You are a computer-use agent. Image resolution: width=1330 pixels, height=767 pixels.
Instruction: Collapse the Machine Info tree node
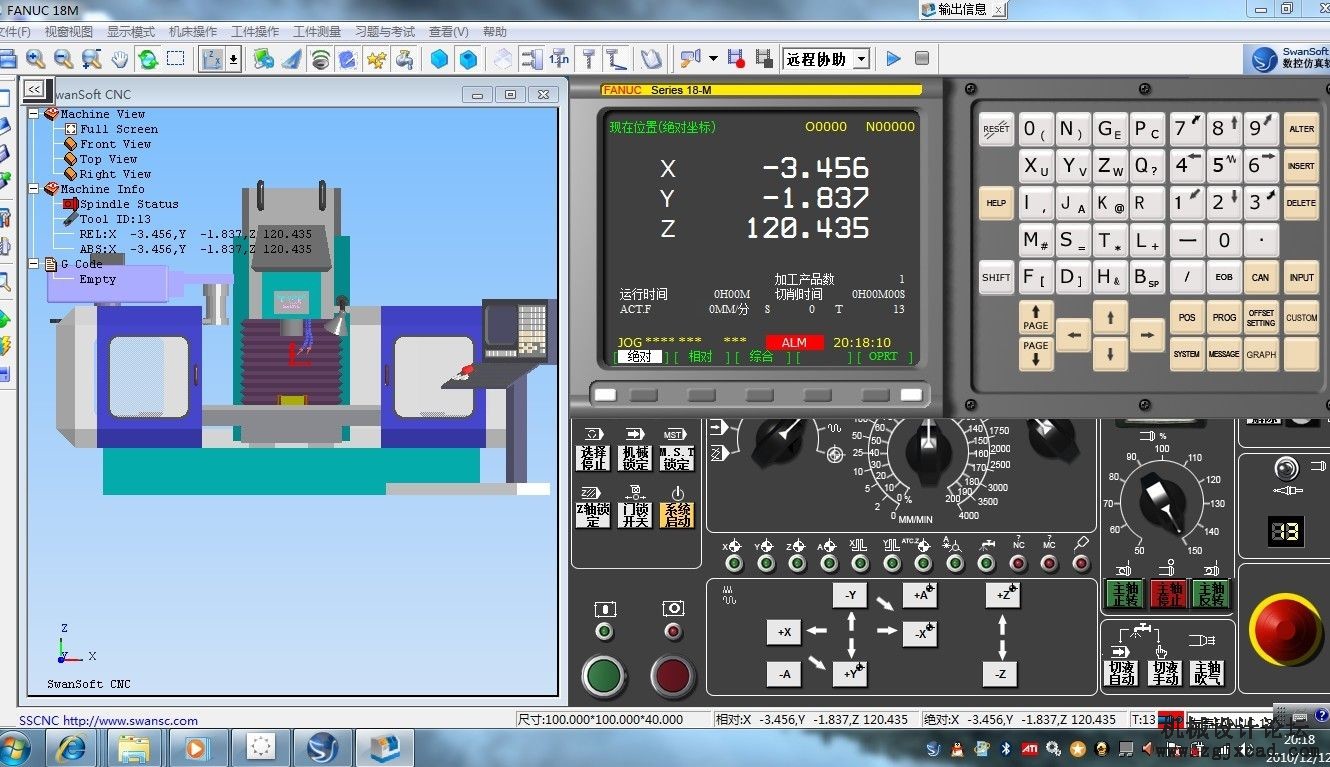click(34, 189)
